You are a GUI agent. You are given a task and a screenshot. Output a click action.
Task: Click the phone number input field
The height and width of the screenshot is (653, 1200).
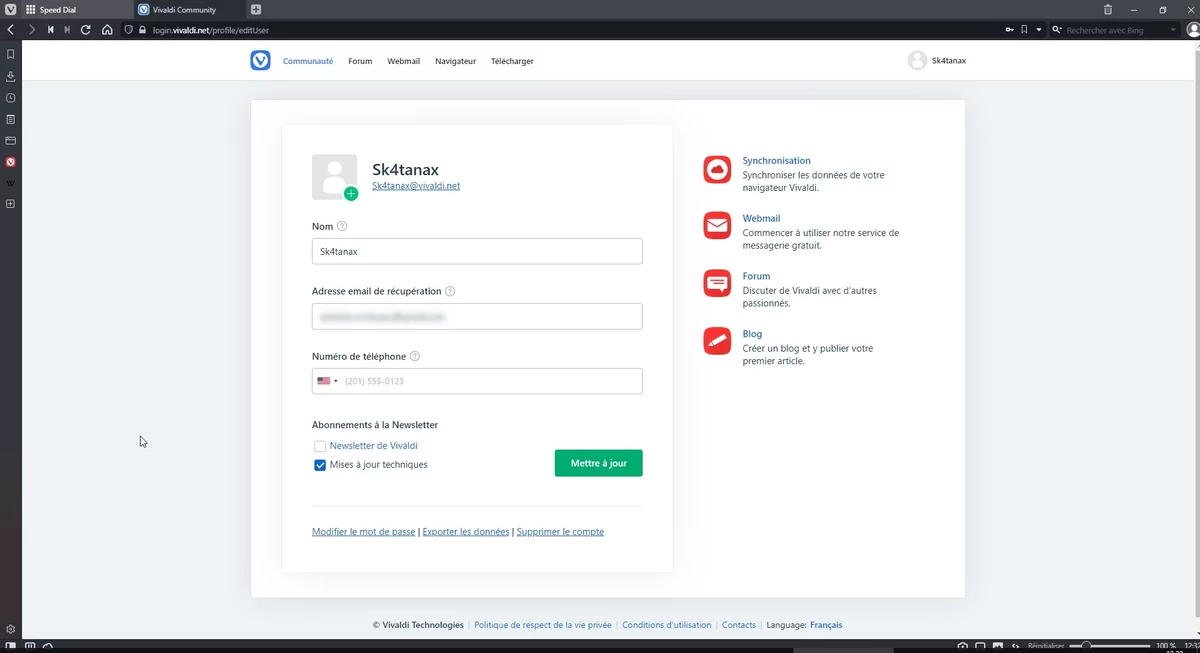click(x=477, y=381)
